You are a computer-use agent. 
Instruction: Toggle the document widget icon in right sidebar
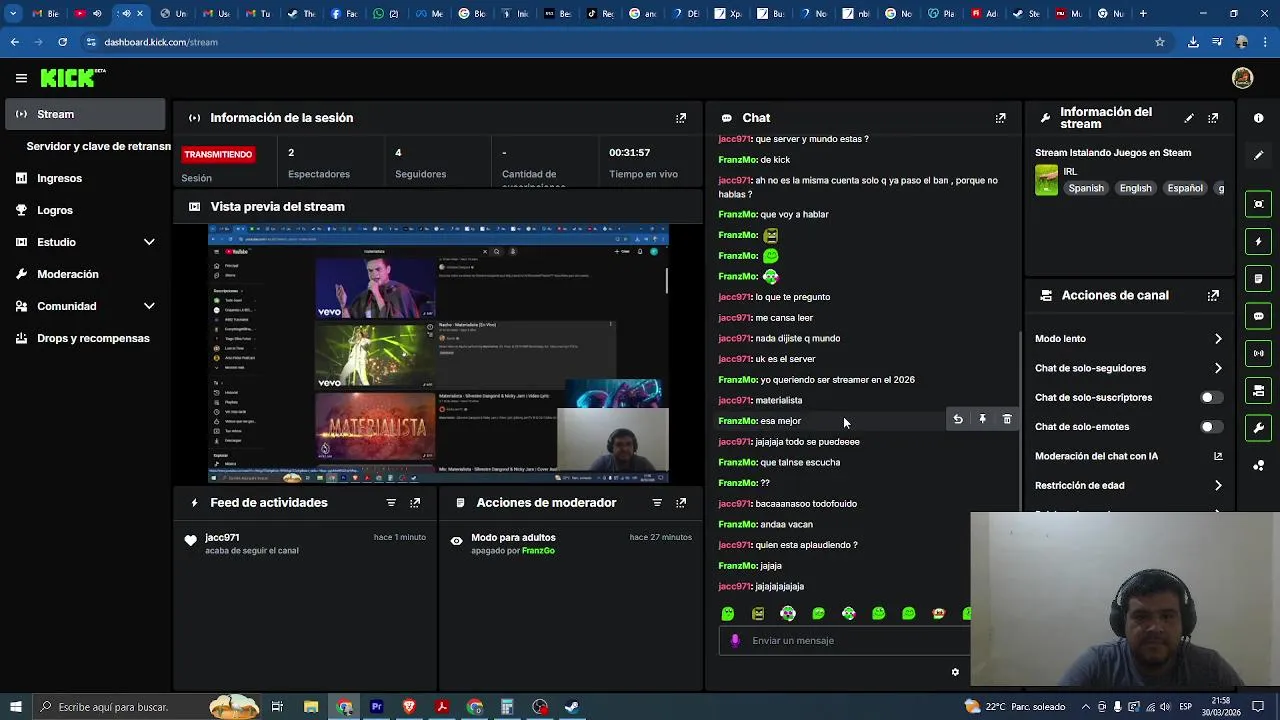1259,279
